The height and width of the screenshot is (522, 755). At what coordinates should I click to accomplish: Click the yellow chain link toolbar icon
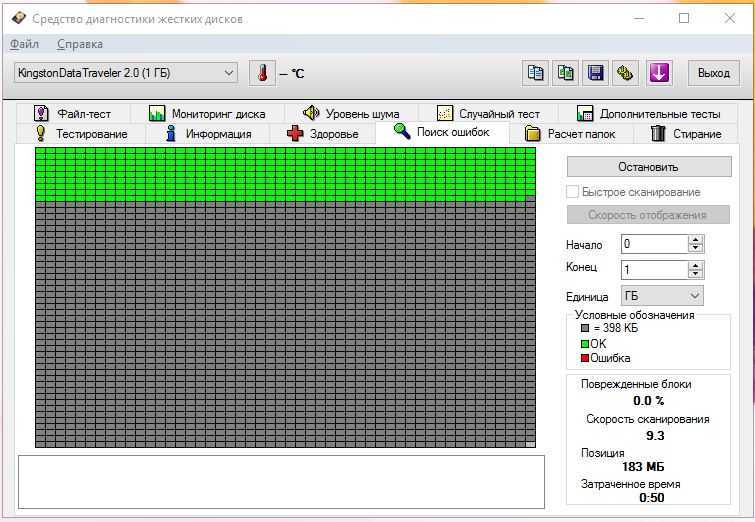[625, 74]
